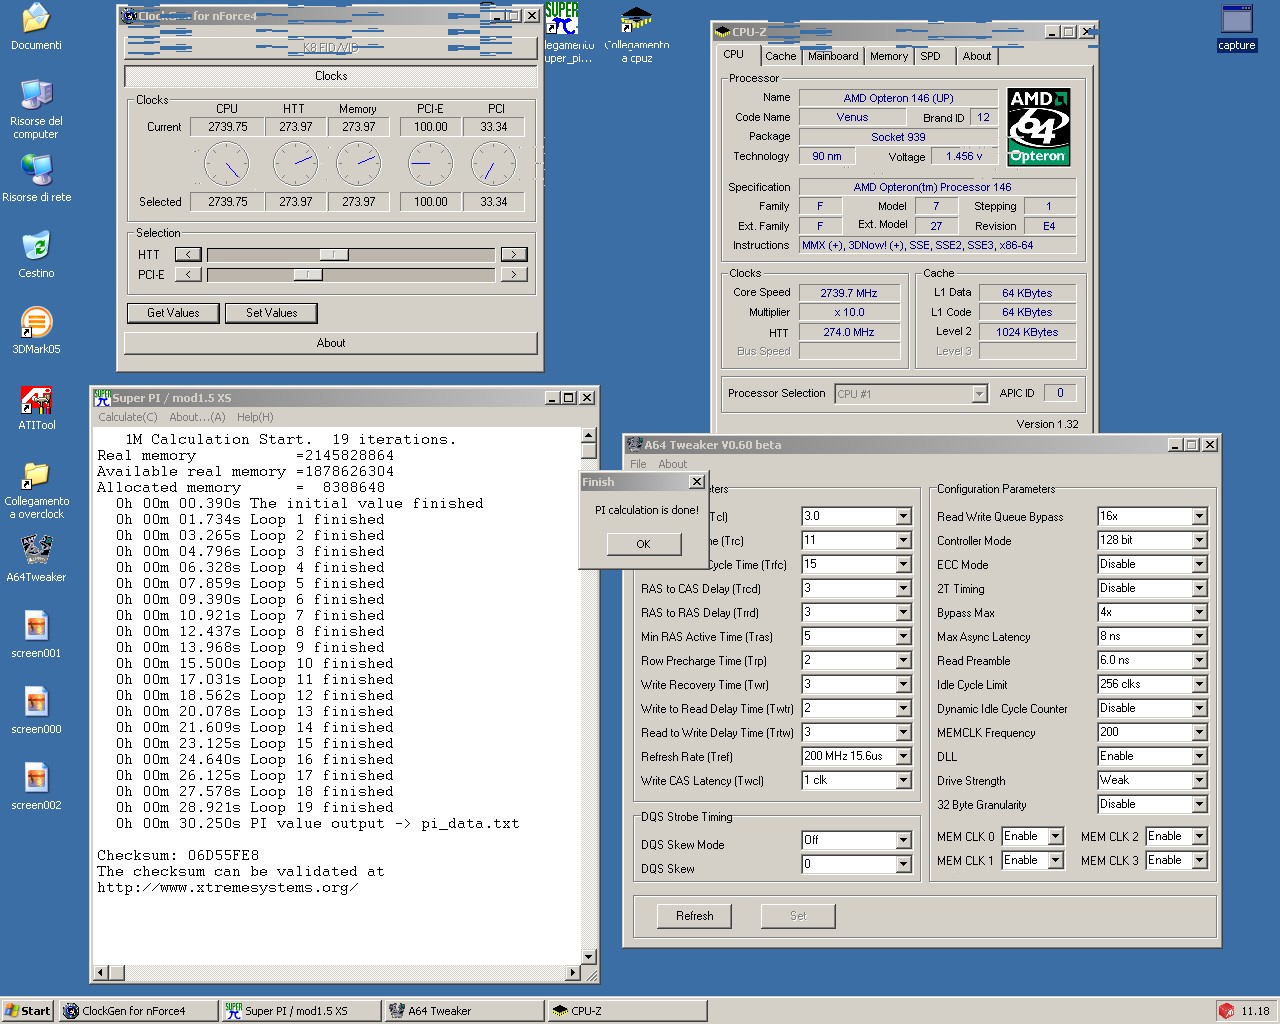The width and height of the screenshot is (1280, 1024).
Task: Open the Super PI shortcut on desktop
Action: 566,33
